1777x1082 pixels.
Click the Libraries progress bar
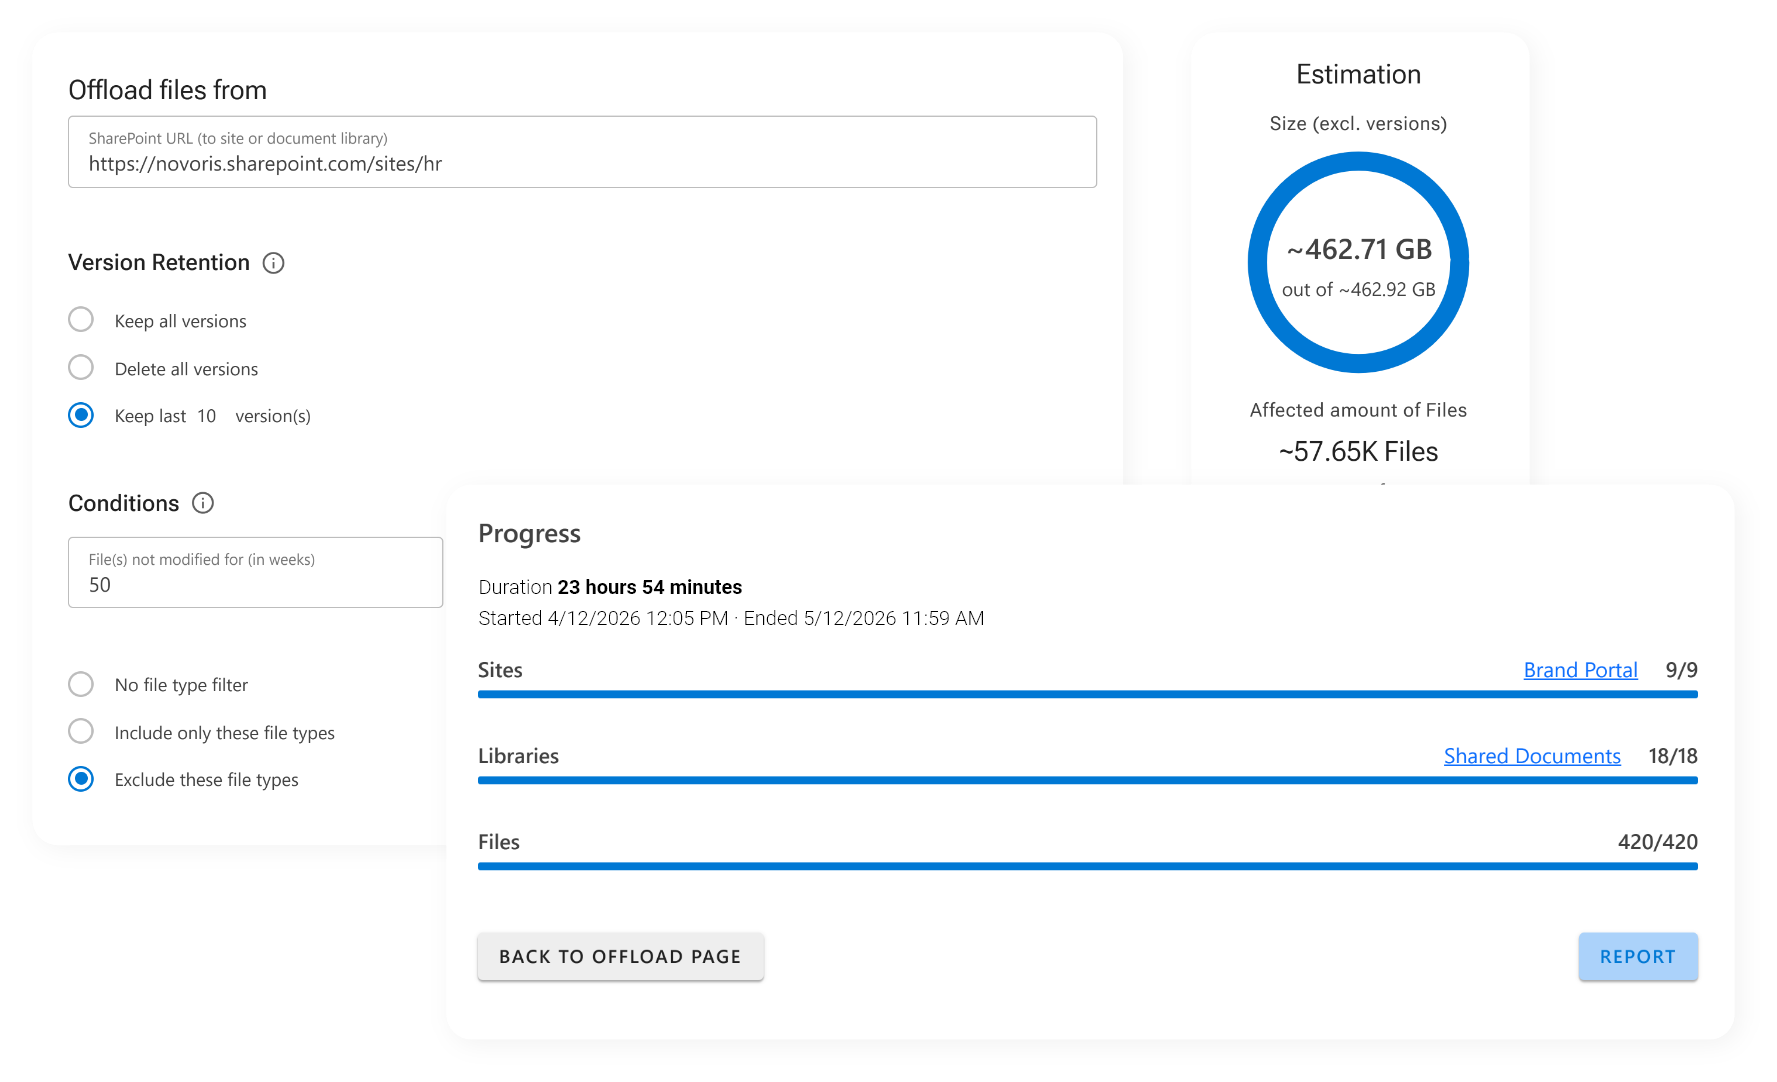[1087, 780]
